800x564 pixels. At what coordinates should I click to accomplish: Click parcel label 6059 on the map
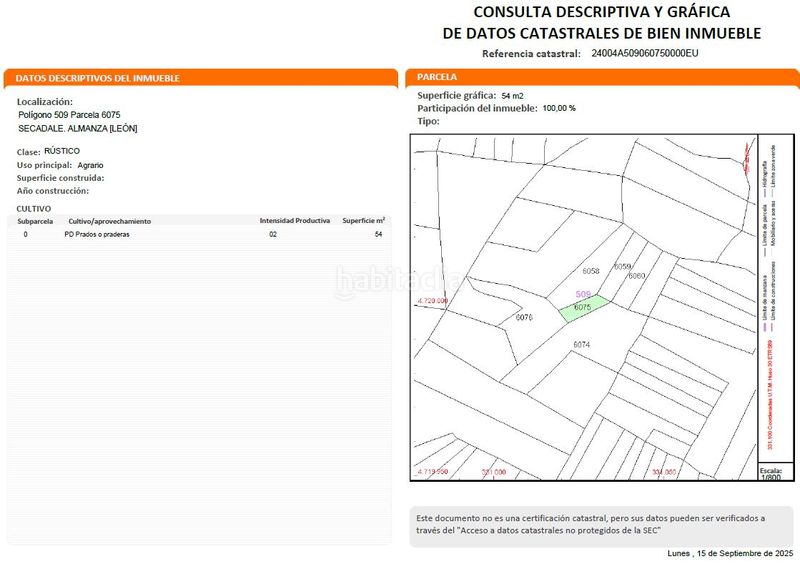coord(622,266)
